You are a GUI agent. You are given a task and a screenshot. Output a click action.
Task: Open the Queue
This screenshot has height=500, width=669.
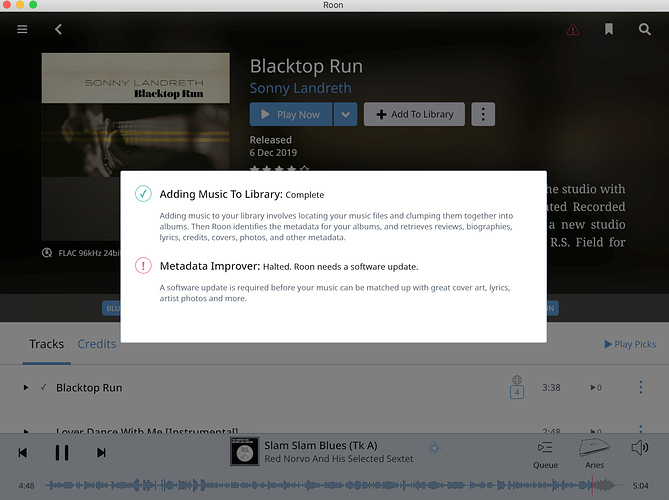tap(545, 455)
